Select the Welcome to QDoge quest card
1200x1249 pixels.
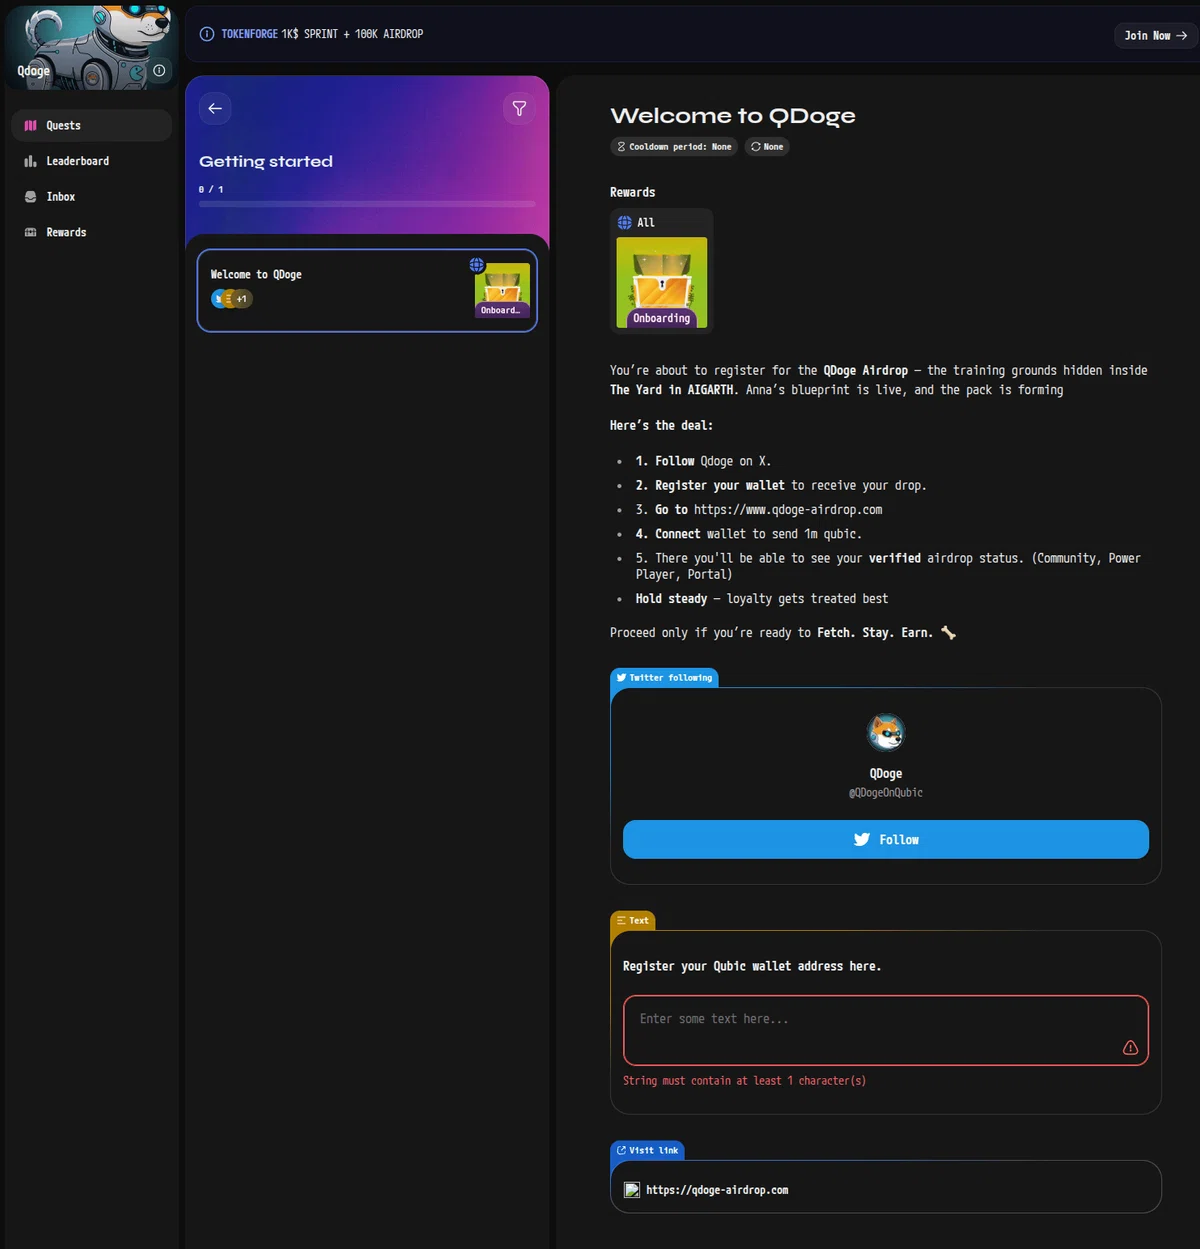point(367,290)
